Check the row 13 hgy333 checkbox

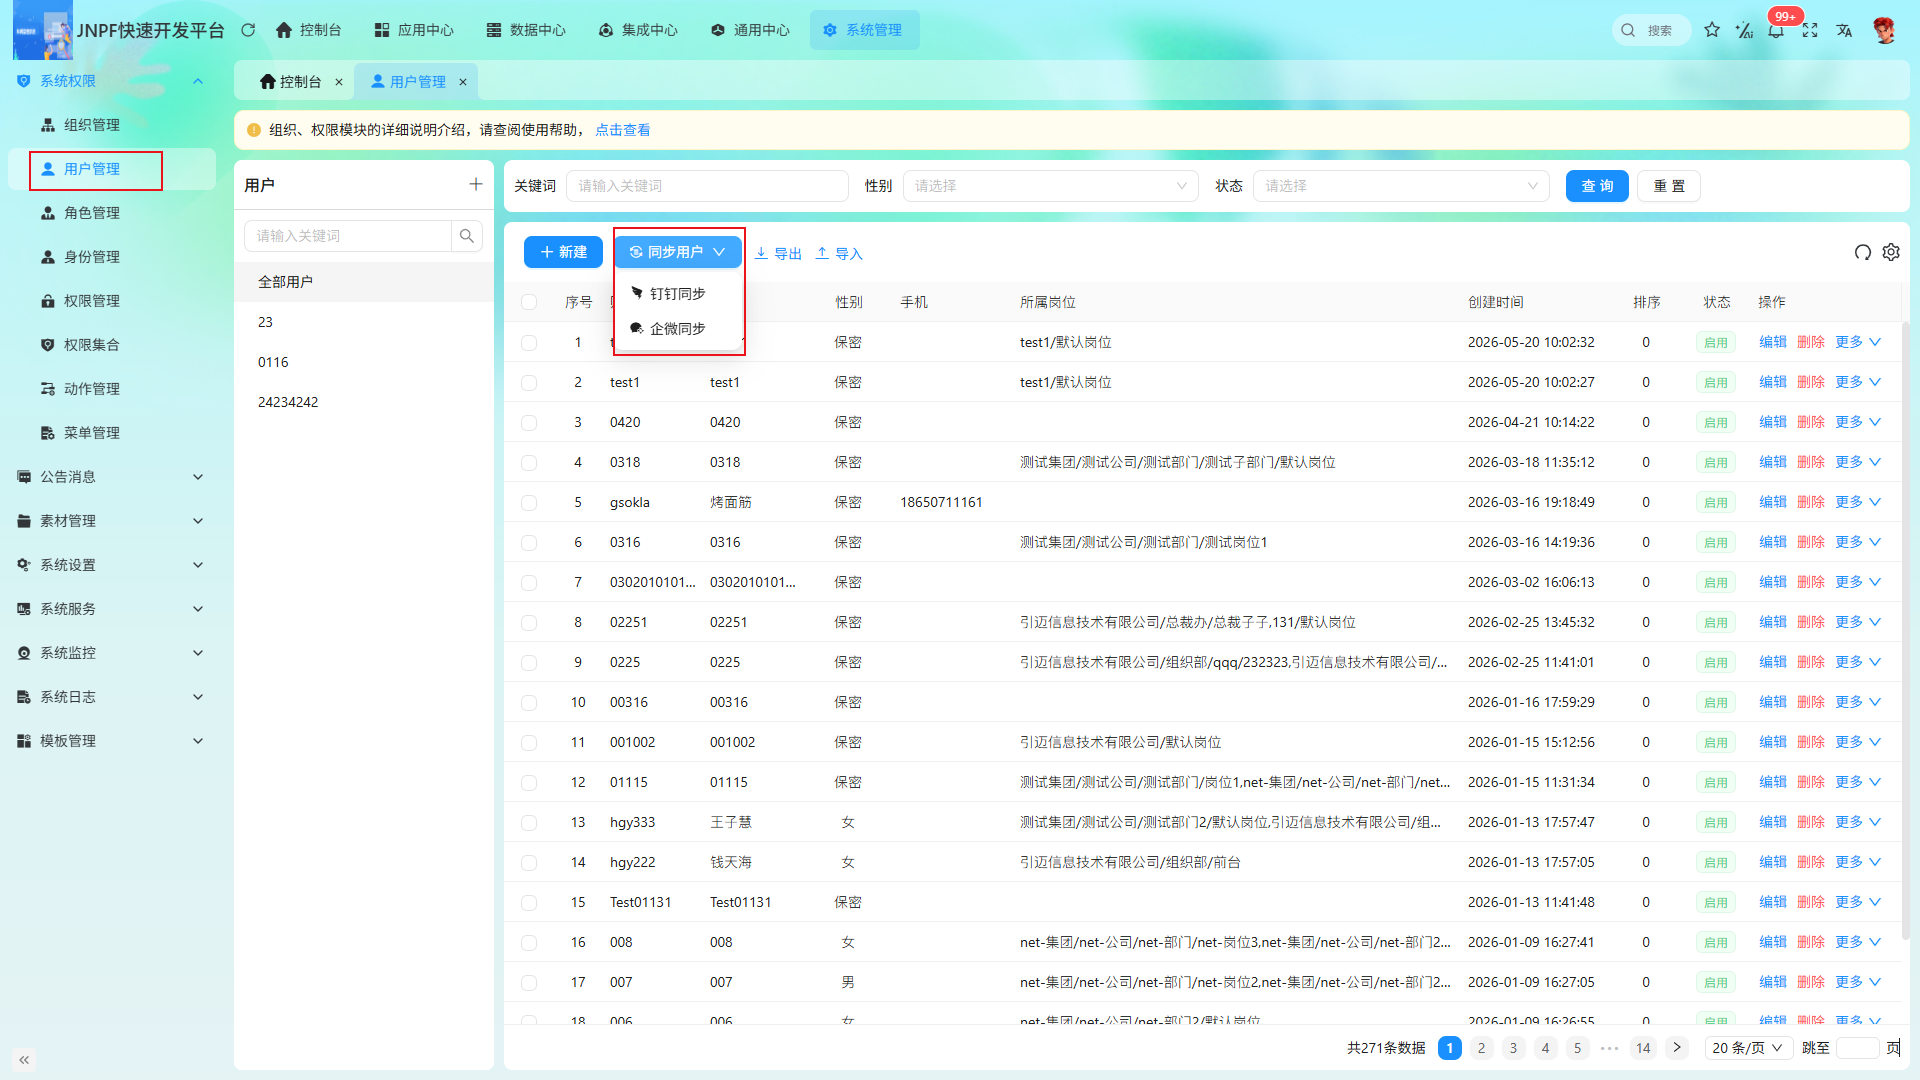[x=529, y=822]
